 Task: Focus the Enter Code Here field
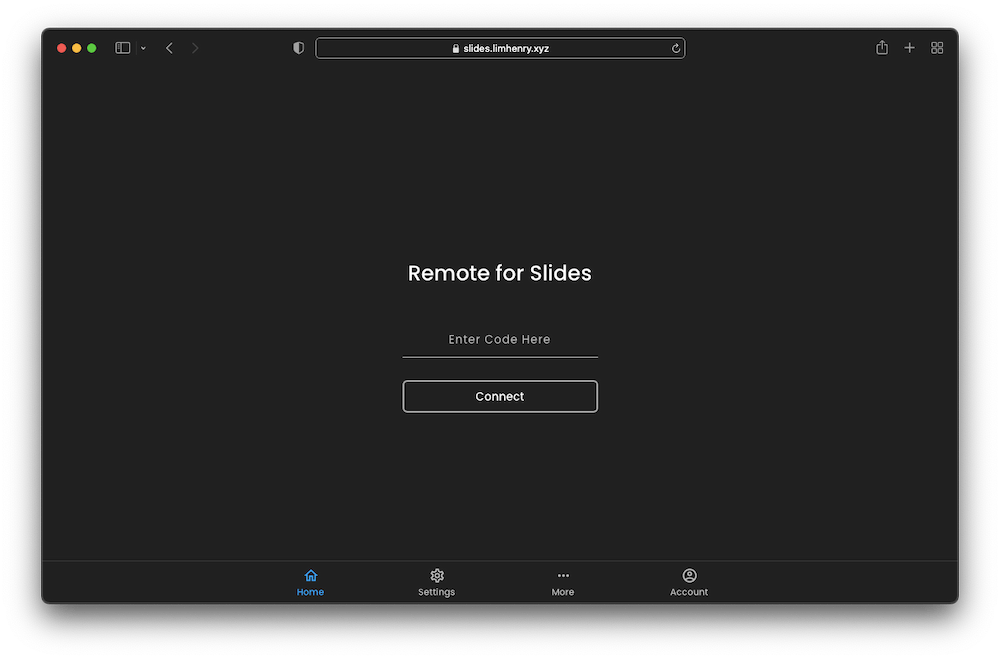500,340
